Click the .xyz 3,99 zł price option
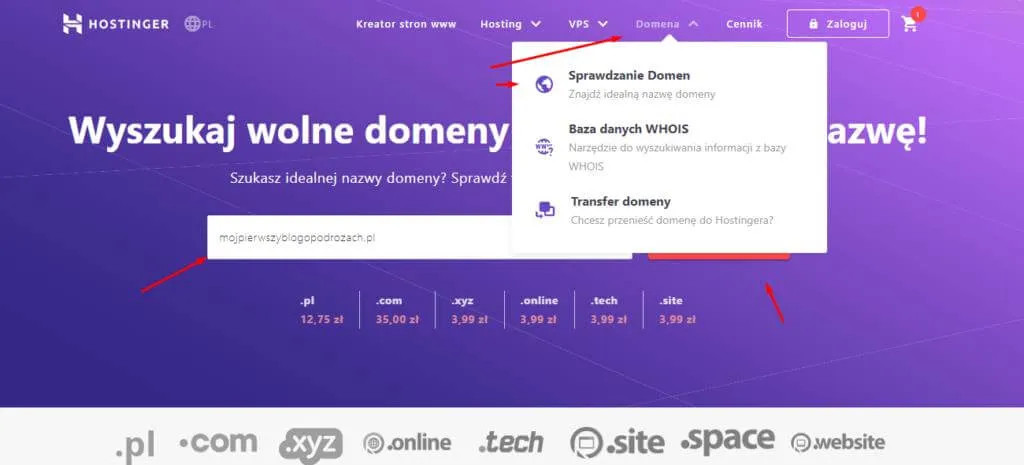This screenshot has height=465, width=1024. point(469,310)
